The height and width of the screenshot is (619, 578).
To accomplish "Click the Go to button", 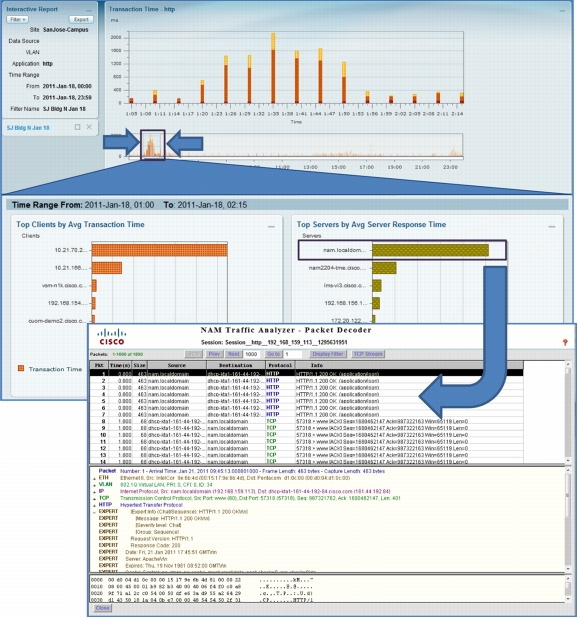I will (x=274, y=354).
